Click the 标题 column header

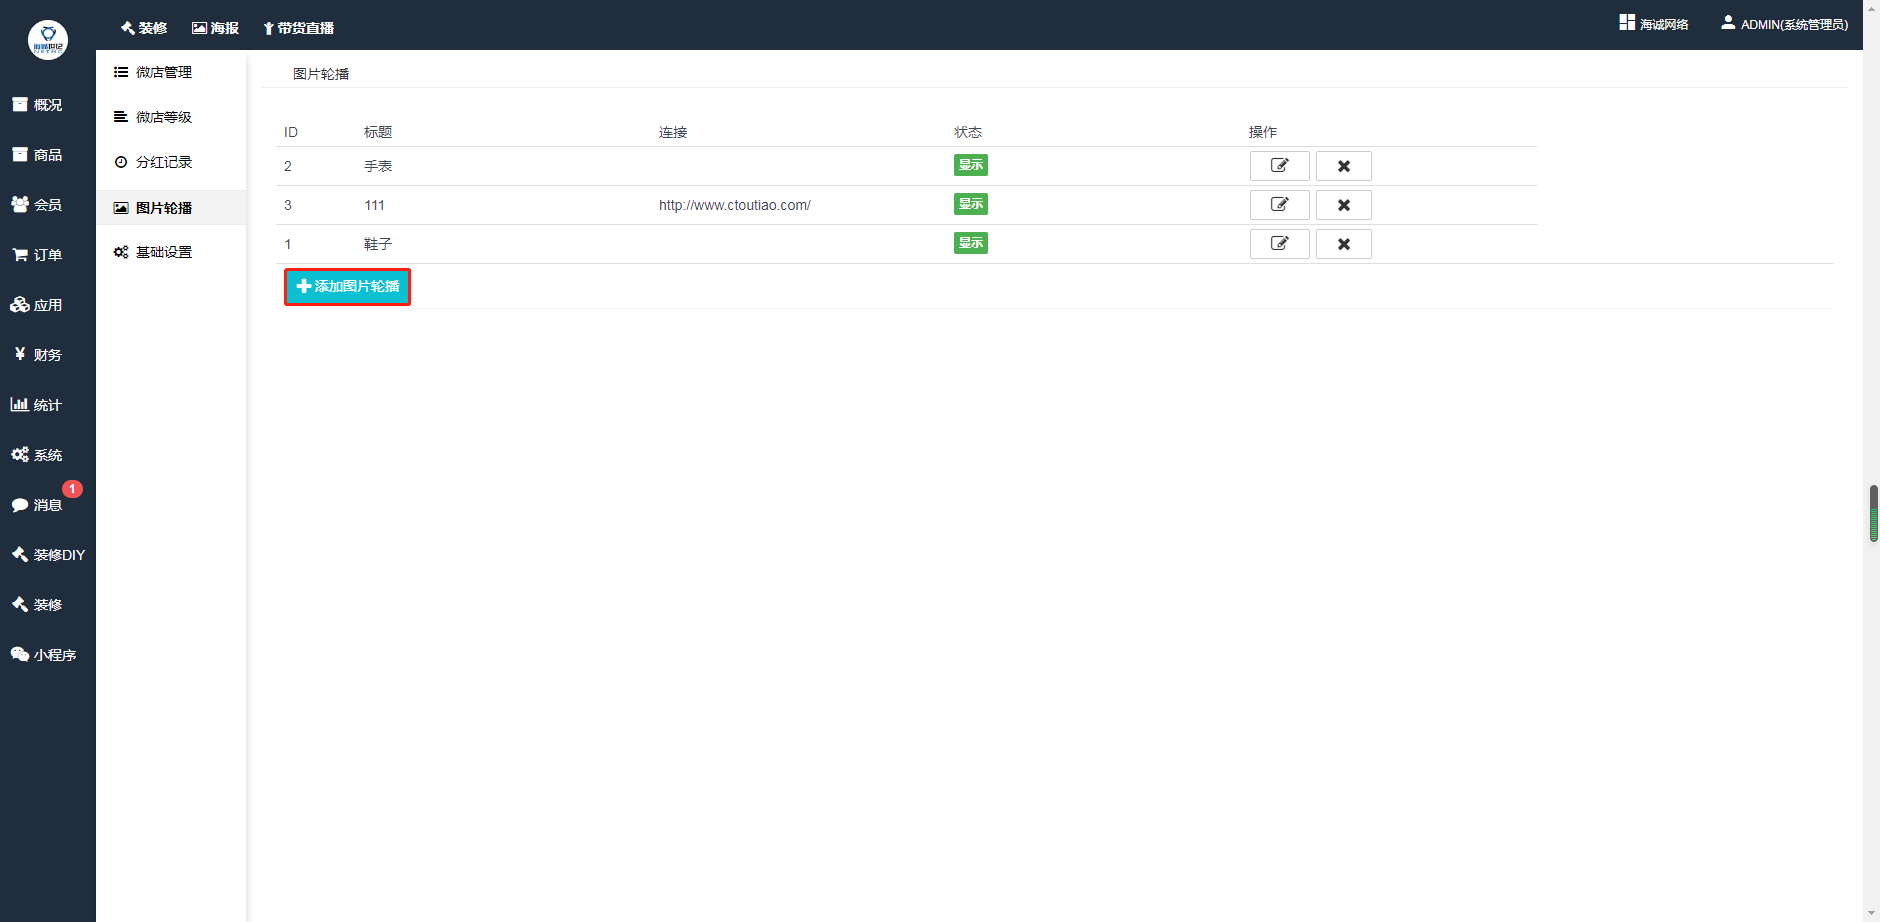coord(378,132)
